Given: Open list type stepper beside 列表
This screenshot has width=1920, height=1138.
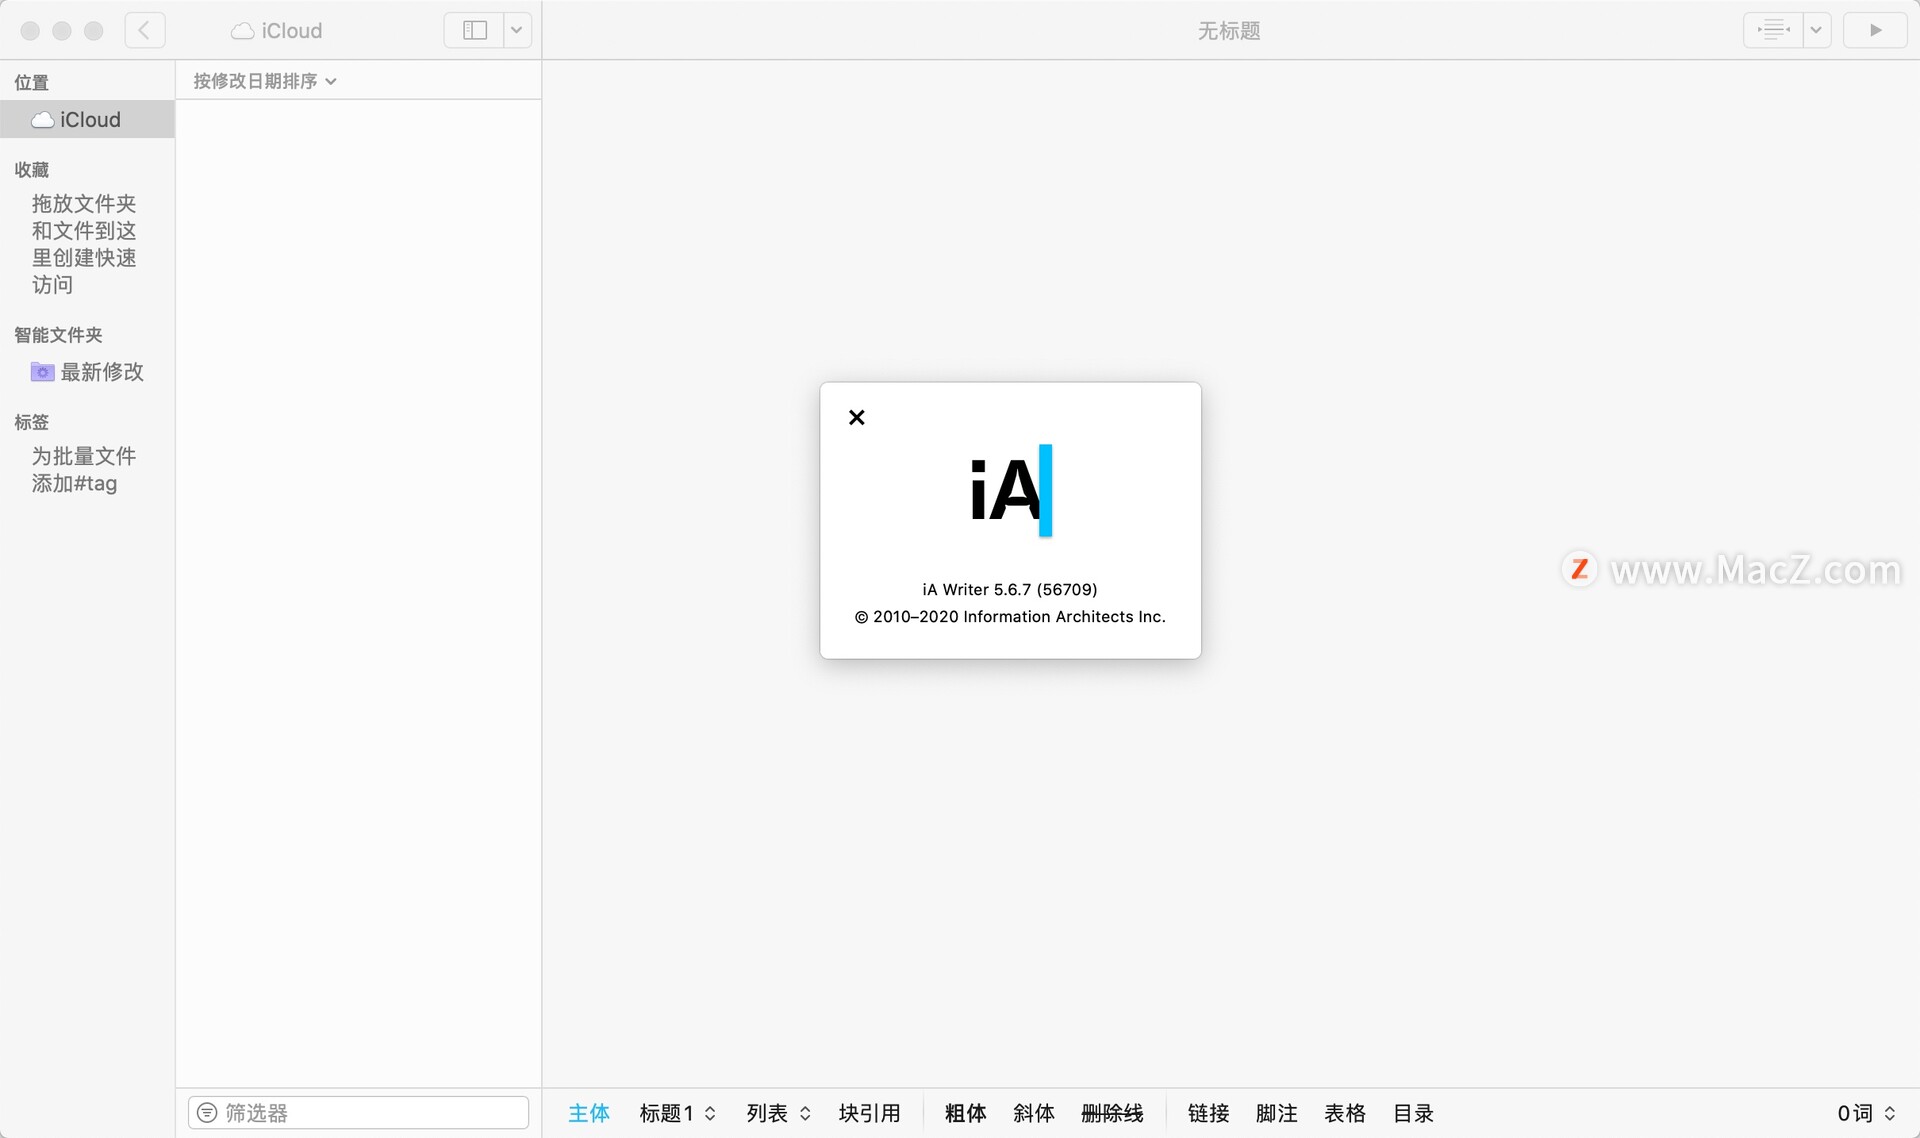Looking at the screenshot, I should point(805,1113).
